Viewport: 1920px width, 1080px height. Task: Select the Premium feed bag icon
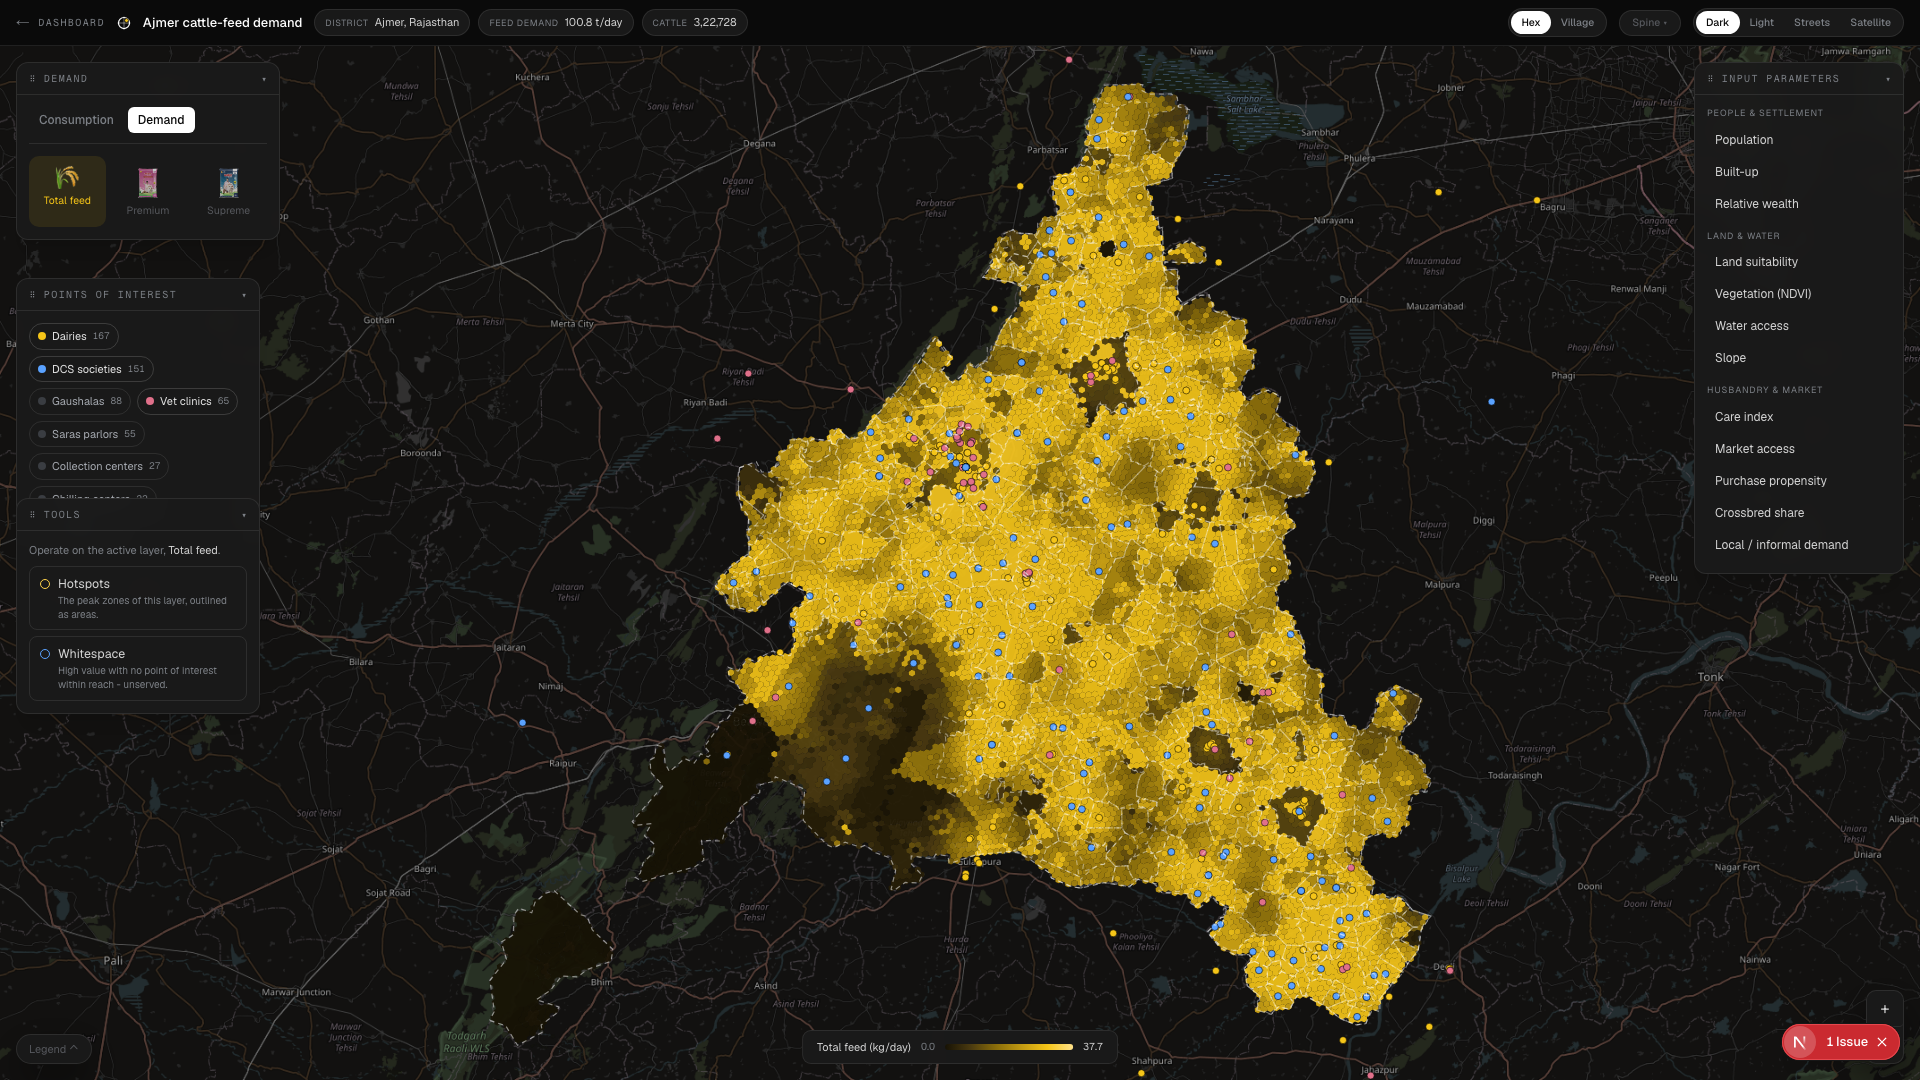point(148,182)
